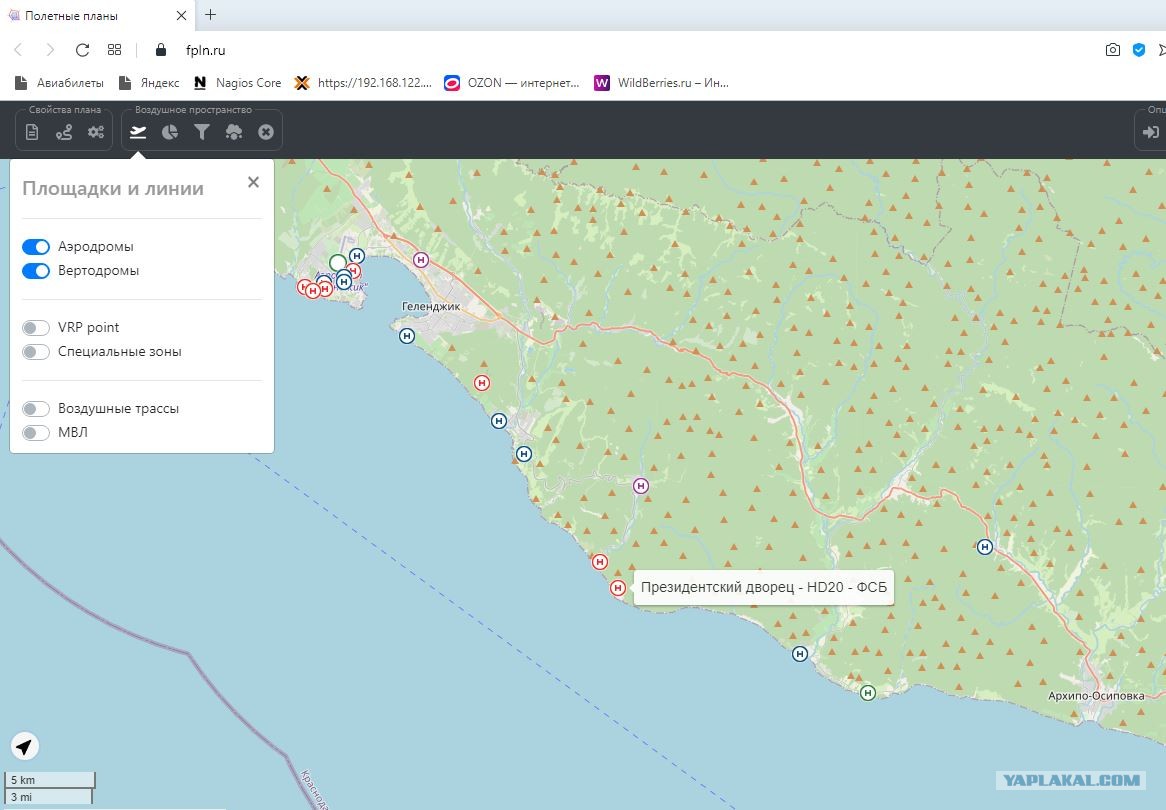Open the Авиабилеты bookmark
1166x810 pixels.
[x=60, y=83]
